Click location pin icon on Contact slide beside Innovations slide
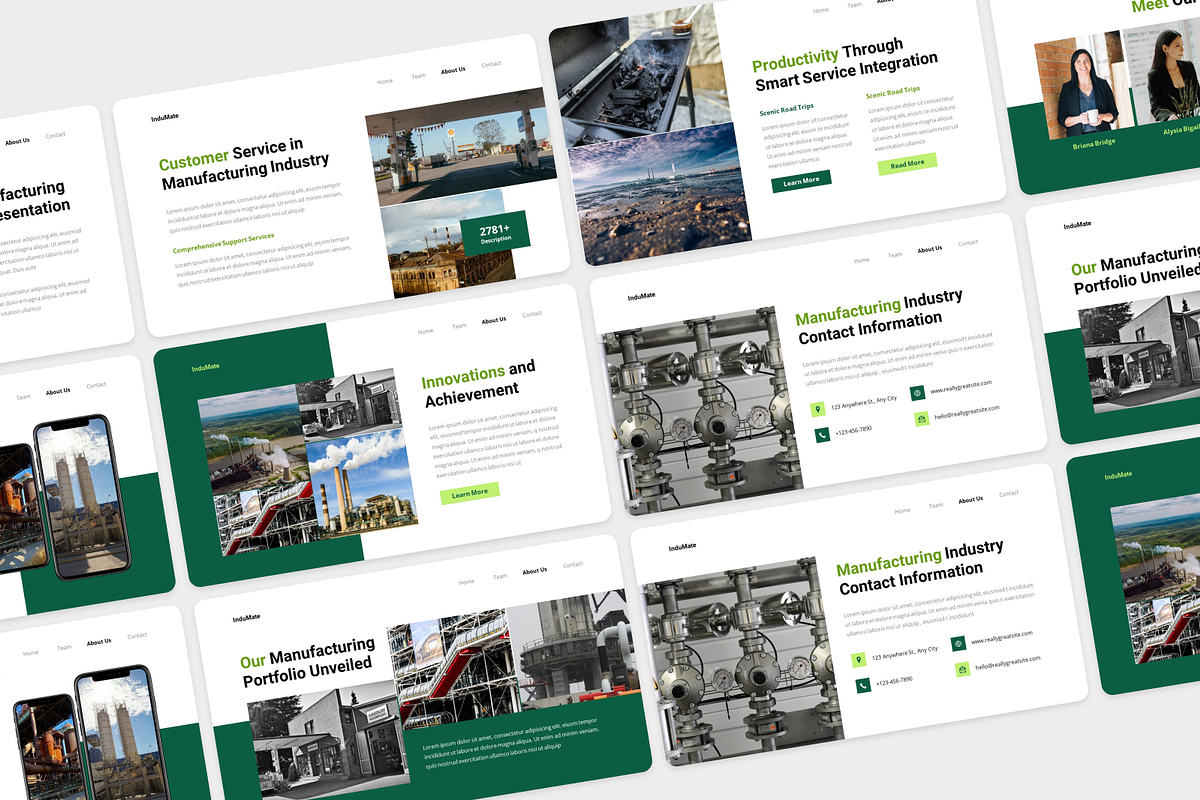The width and height of the screenshot is (1200, 800). click(819, 408)
